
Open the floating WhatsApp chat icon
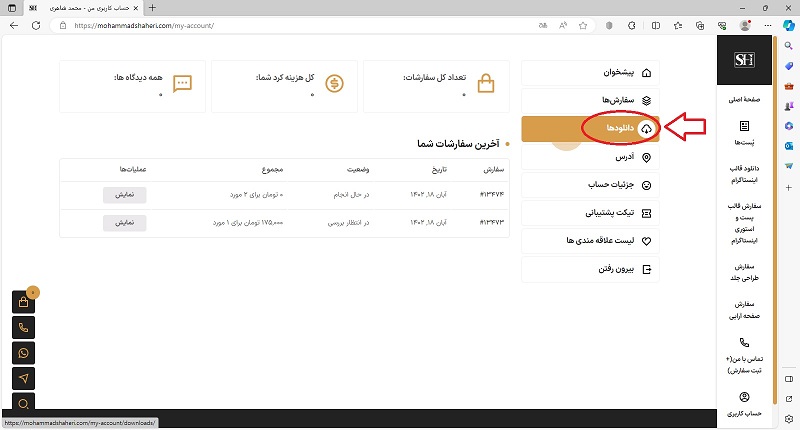click(25, 352)
